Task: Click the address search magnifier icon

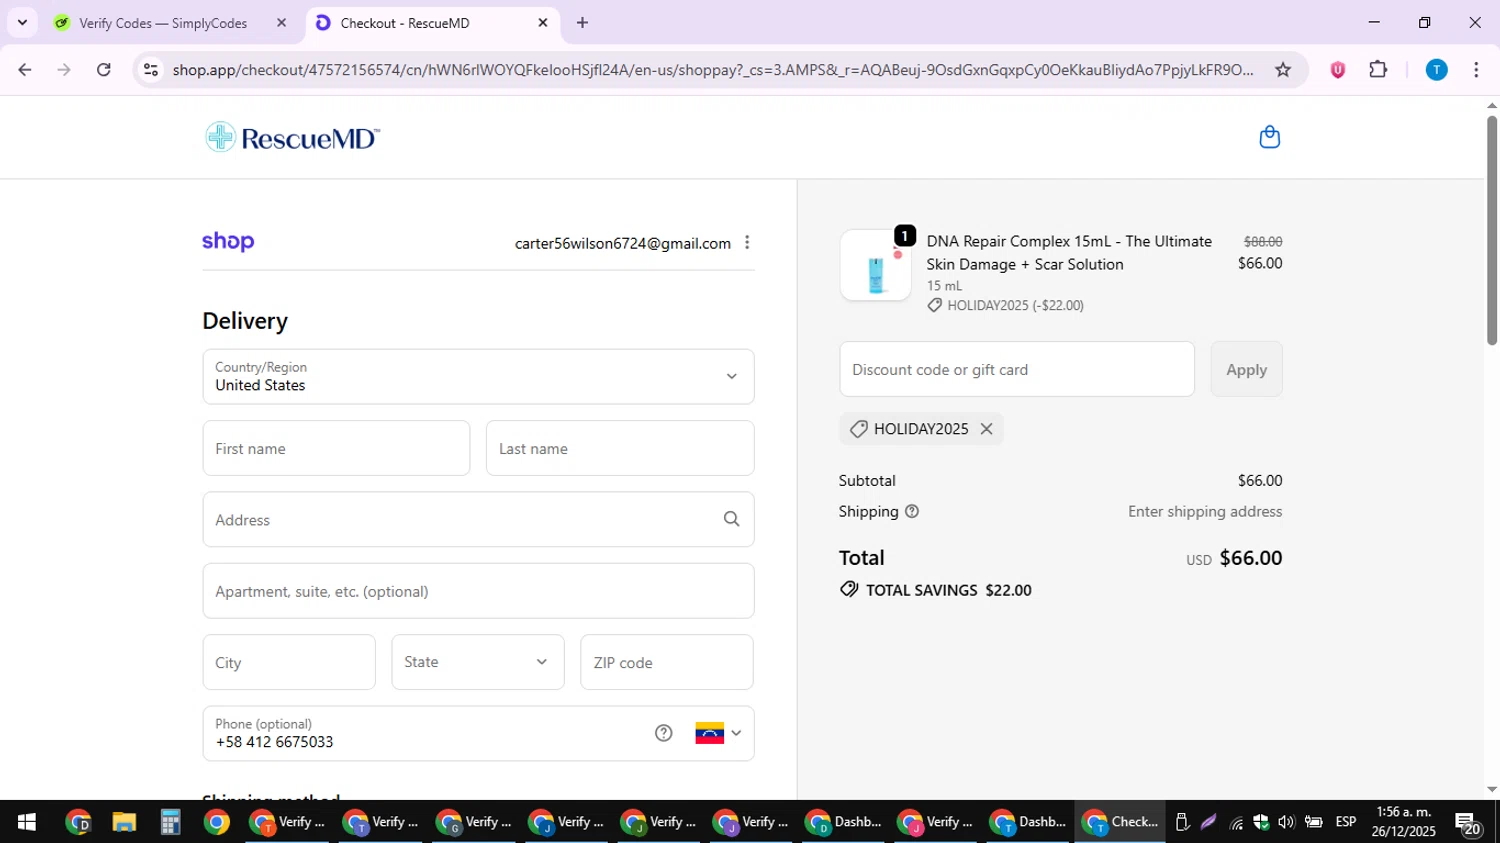Action: [732, 519]
